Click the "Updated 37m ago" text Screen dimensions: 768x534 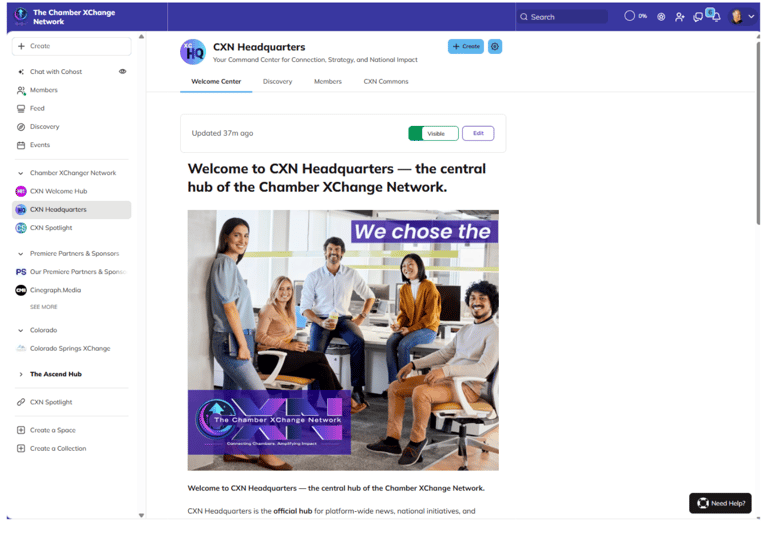point(222,133)
